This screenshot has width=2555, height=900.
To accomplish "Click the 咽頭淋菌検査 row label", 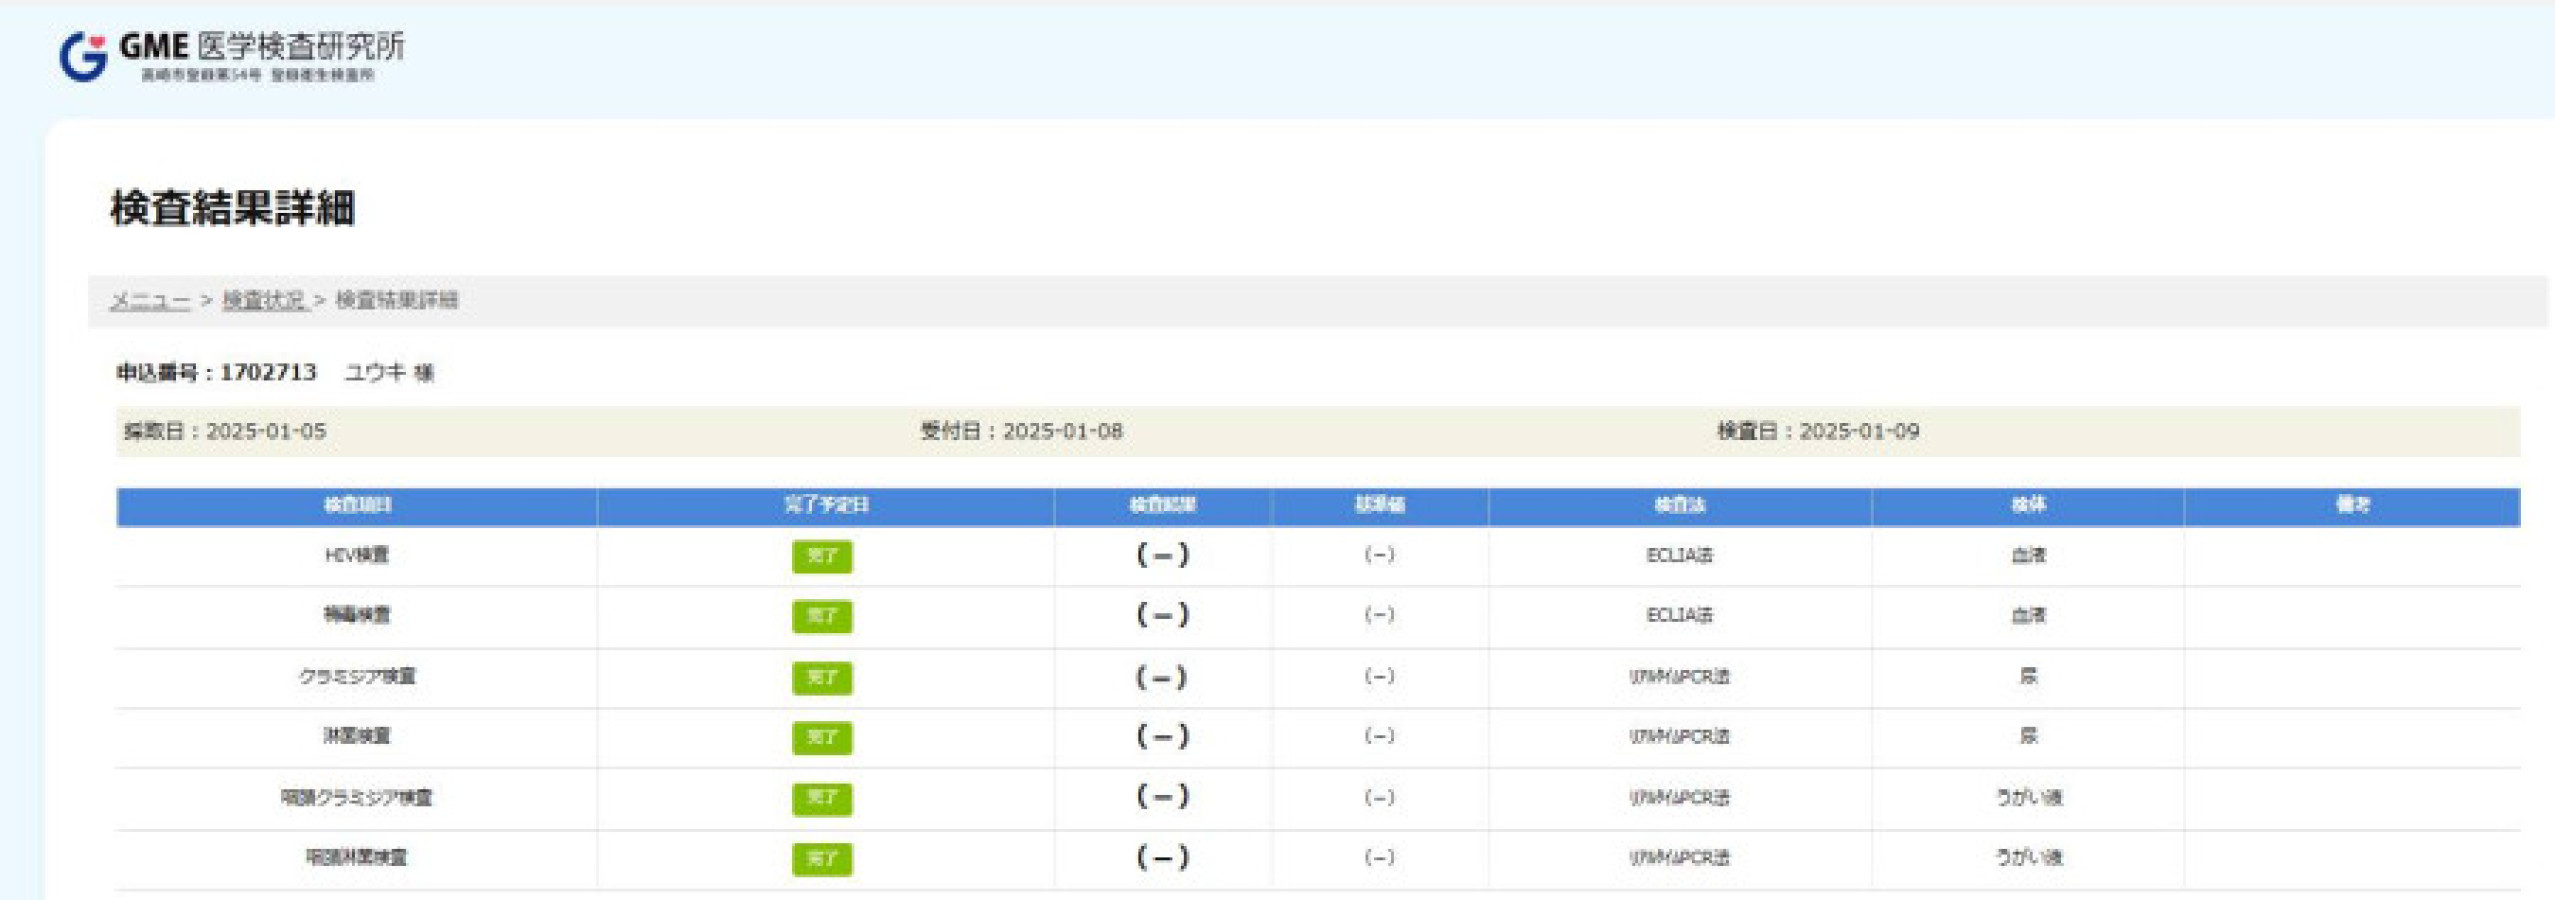I will pyautogui.click(x=357, y=857).
